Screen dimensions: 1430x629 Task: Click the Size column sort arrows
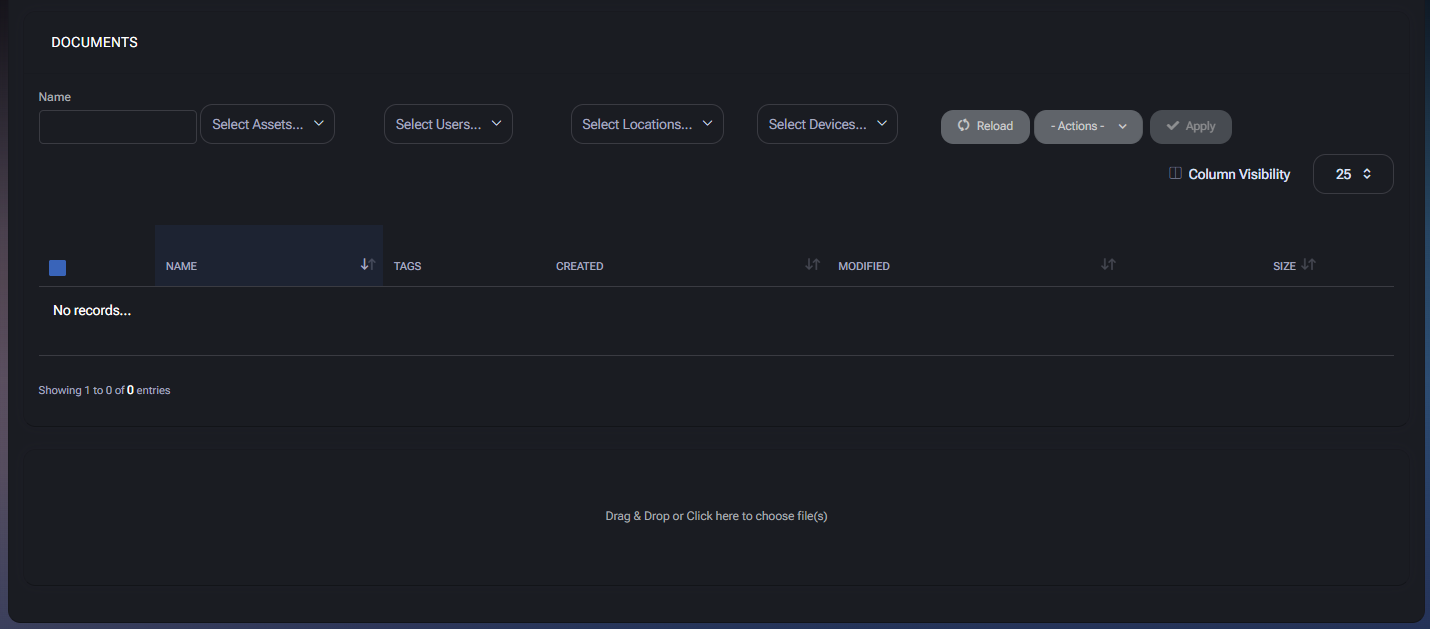click(x=1308, y=265)
